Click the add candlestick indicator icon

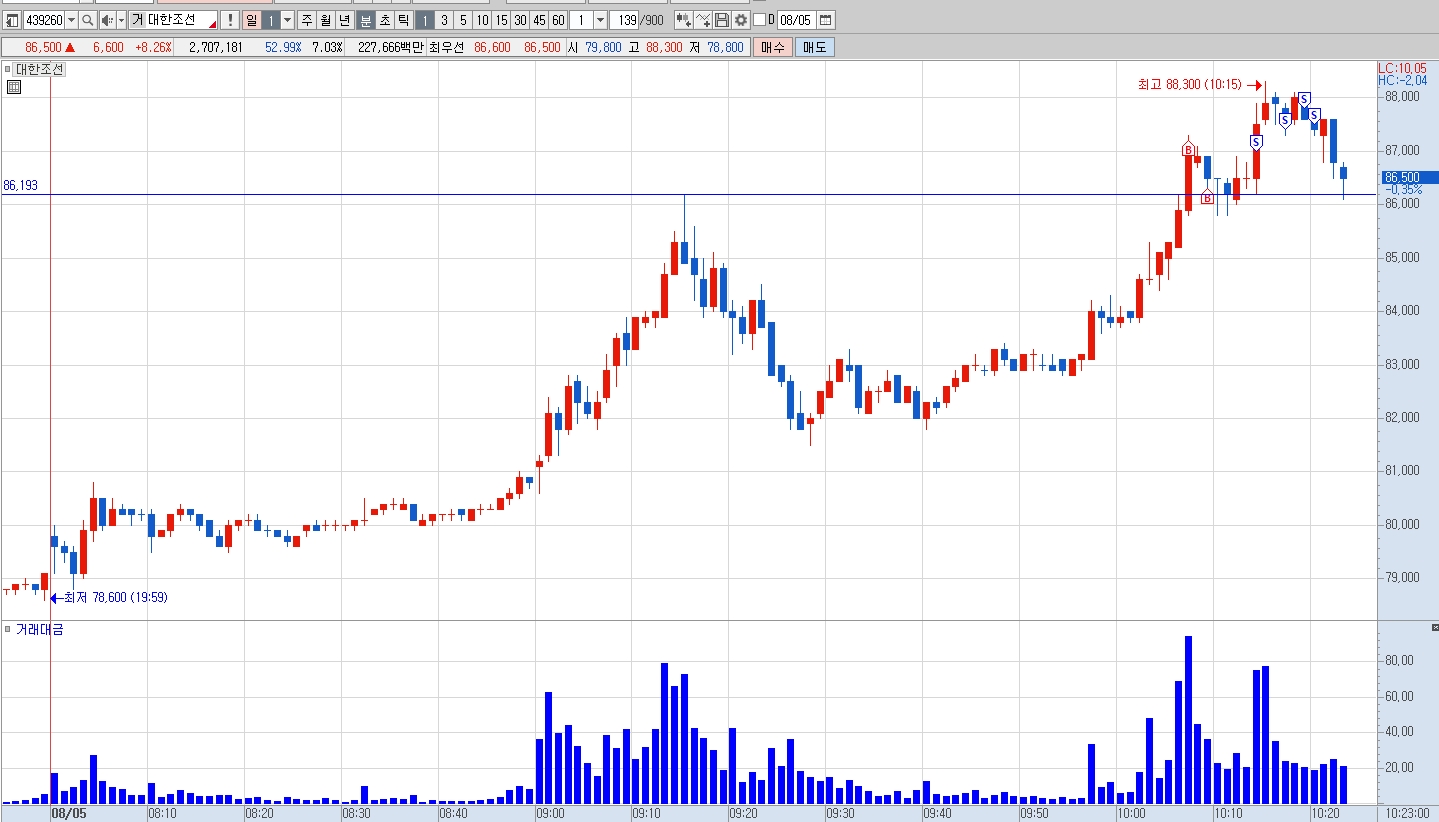pos(684,20)
